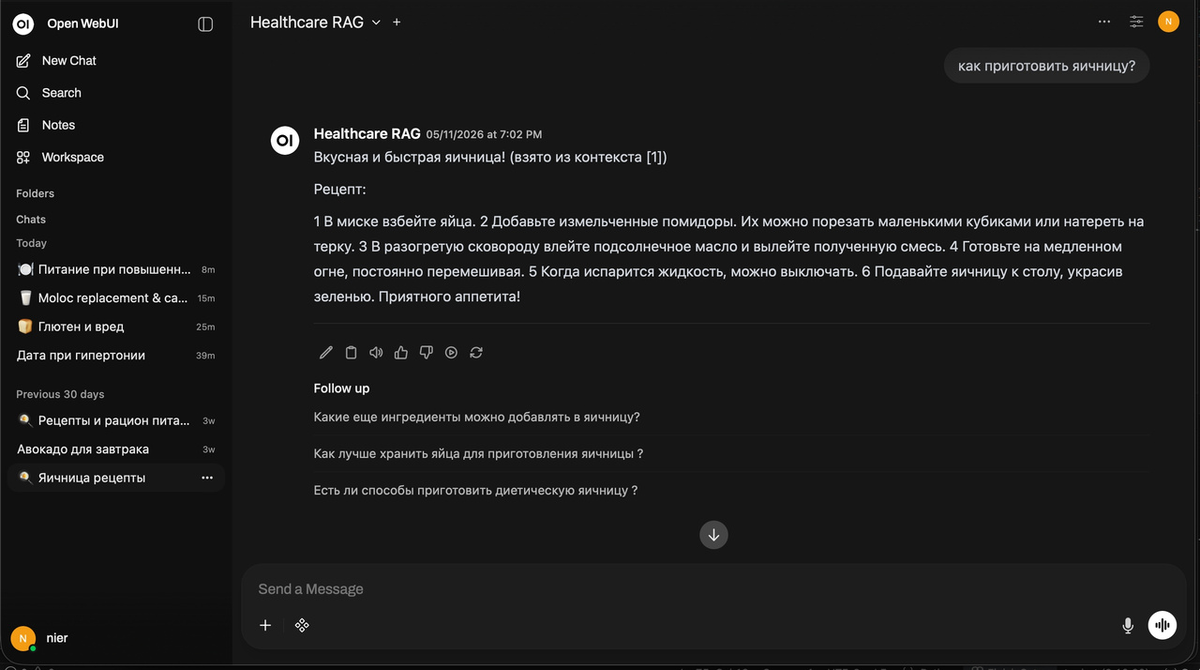Viewport: 1200px width, 670px height.
Task: Add another model with the plus icon
Action: point(397,22)
